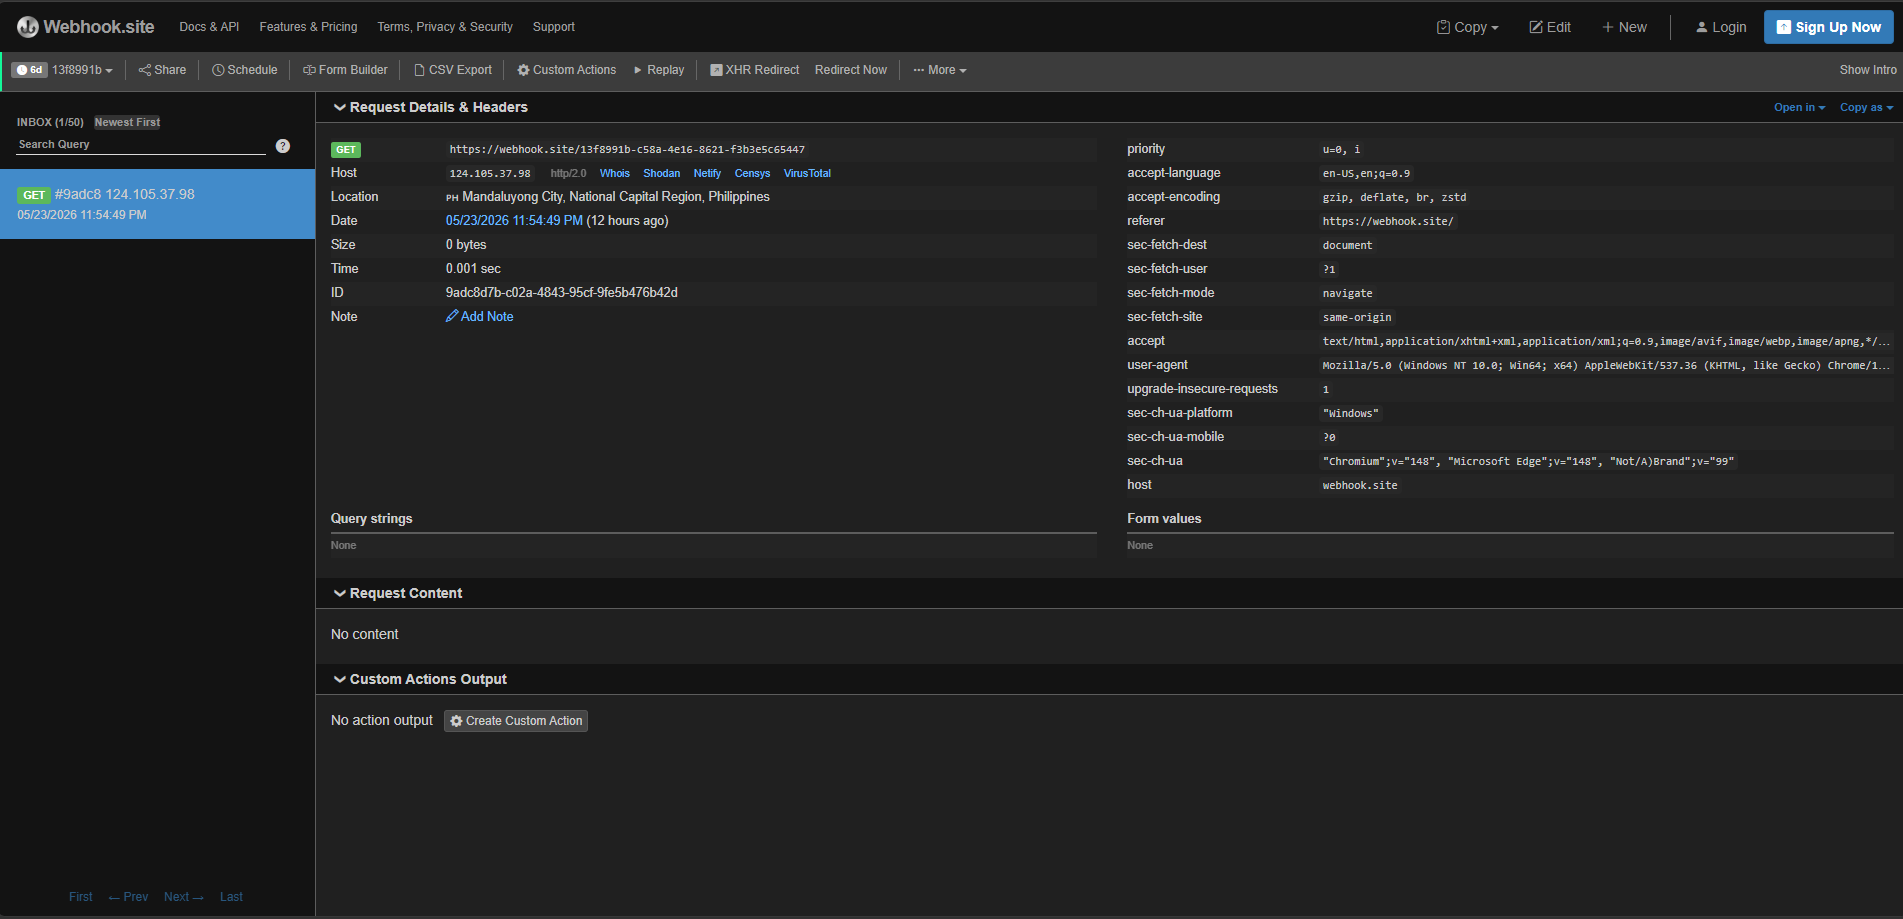Image resolution: width=1903 pixels, height=919 pixels.
Task: Open the Copy dropdown
Action: click(1467, 27)
